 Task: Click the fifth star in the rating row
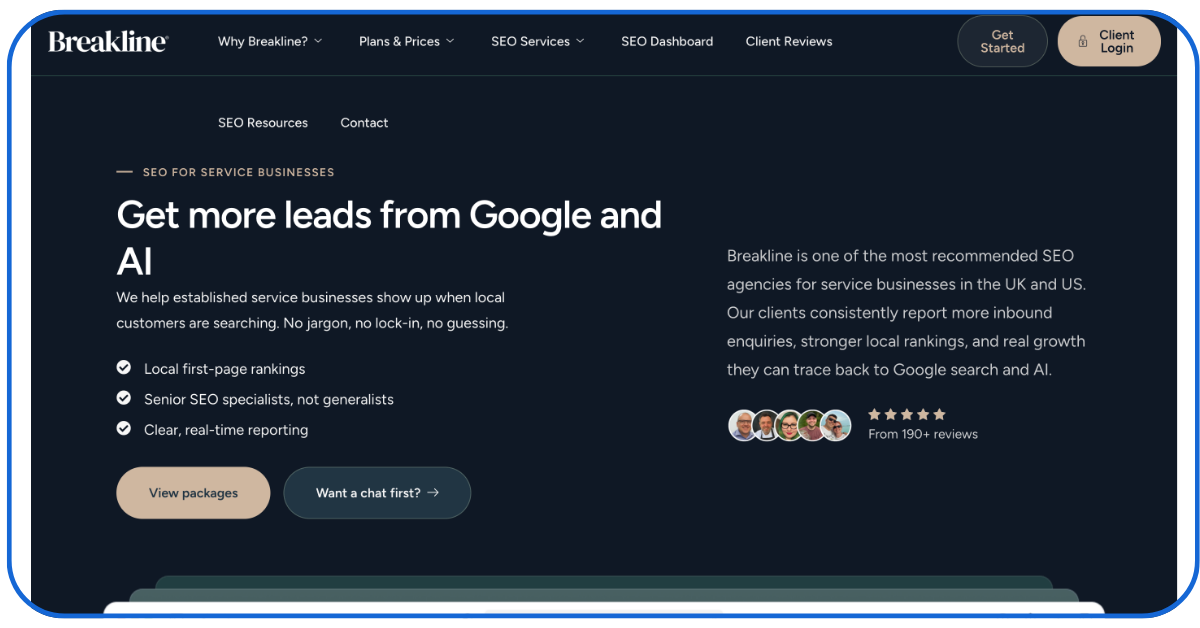[939, 413]
